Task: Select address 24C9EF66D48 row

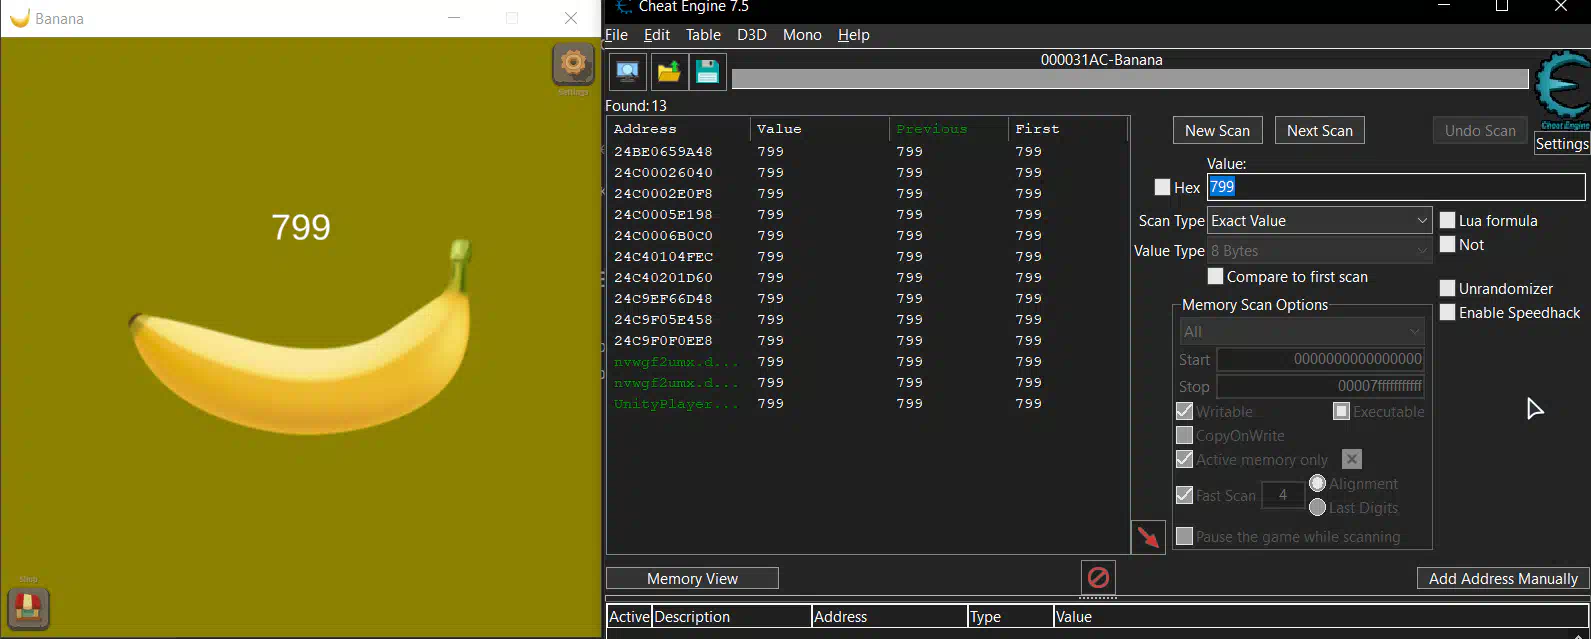Action: 868,299
